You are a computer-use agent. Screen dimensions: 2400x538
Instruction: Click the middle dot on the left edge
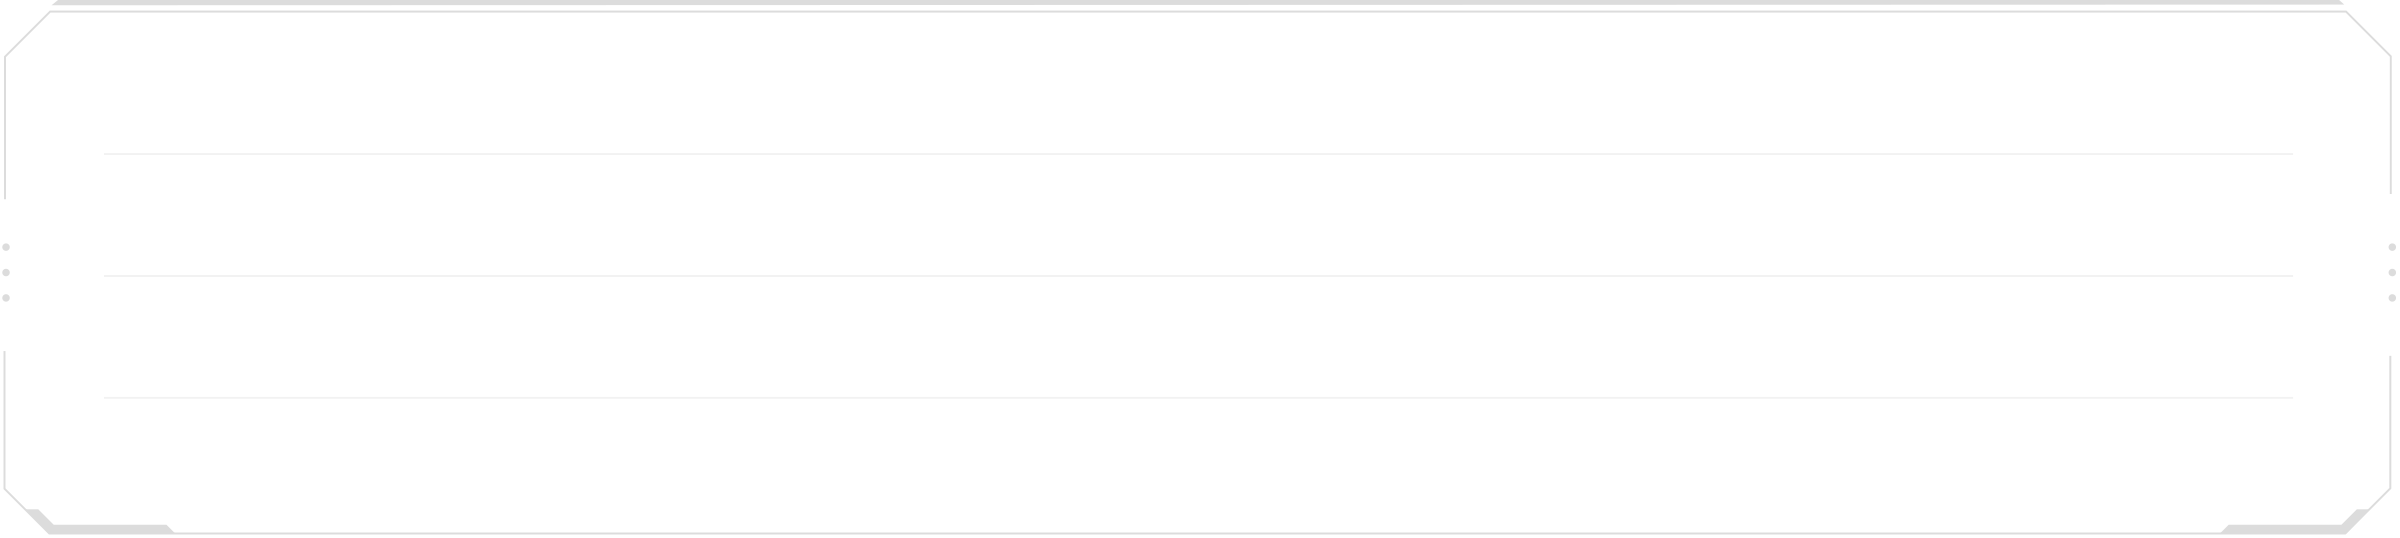(x=6, y=272)
